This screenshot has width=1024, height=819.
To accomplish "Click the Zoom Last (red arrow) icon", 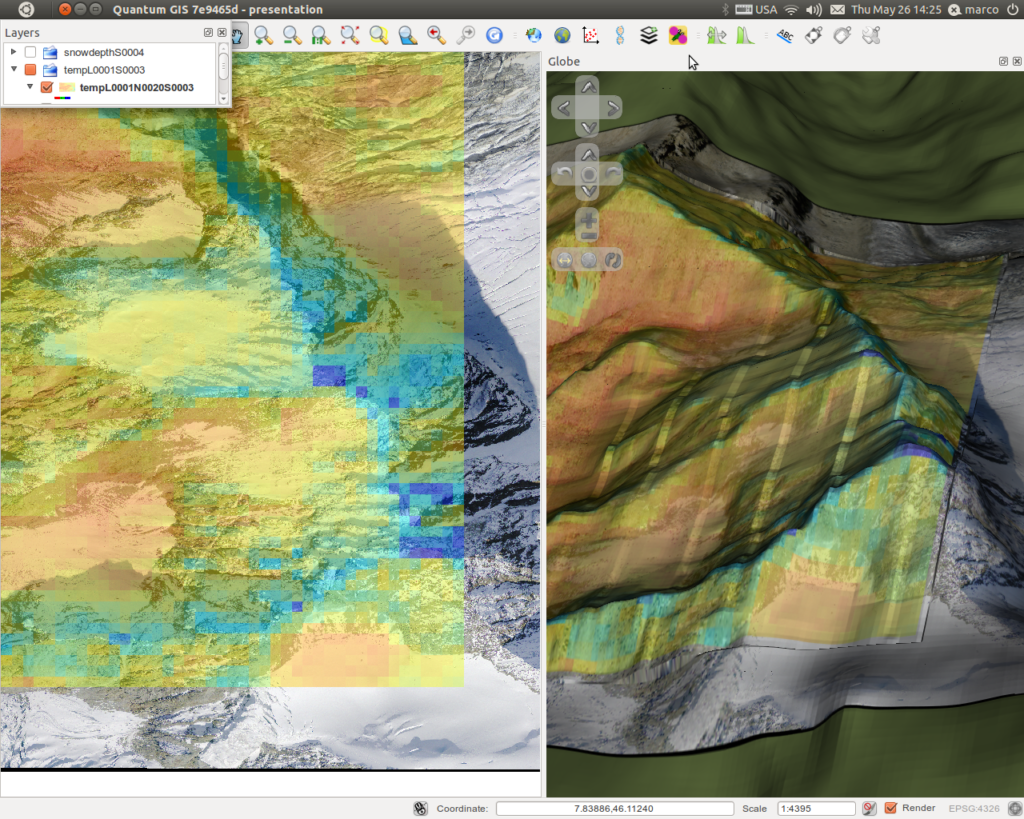I will (436, 35).
